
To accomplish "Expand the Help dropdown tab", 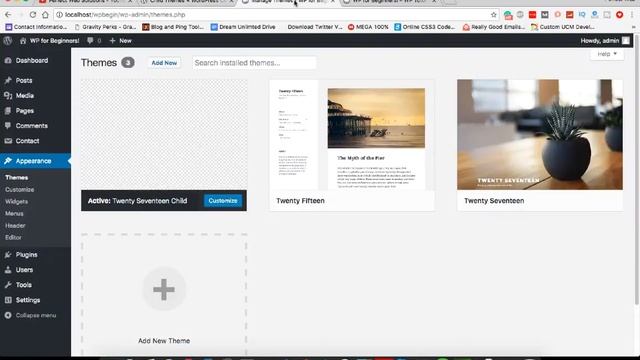I will click(607, 54).
